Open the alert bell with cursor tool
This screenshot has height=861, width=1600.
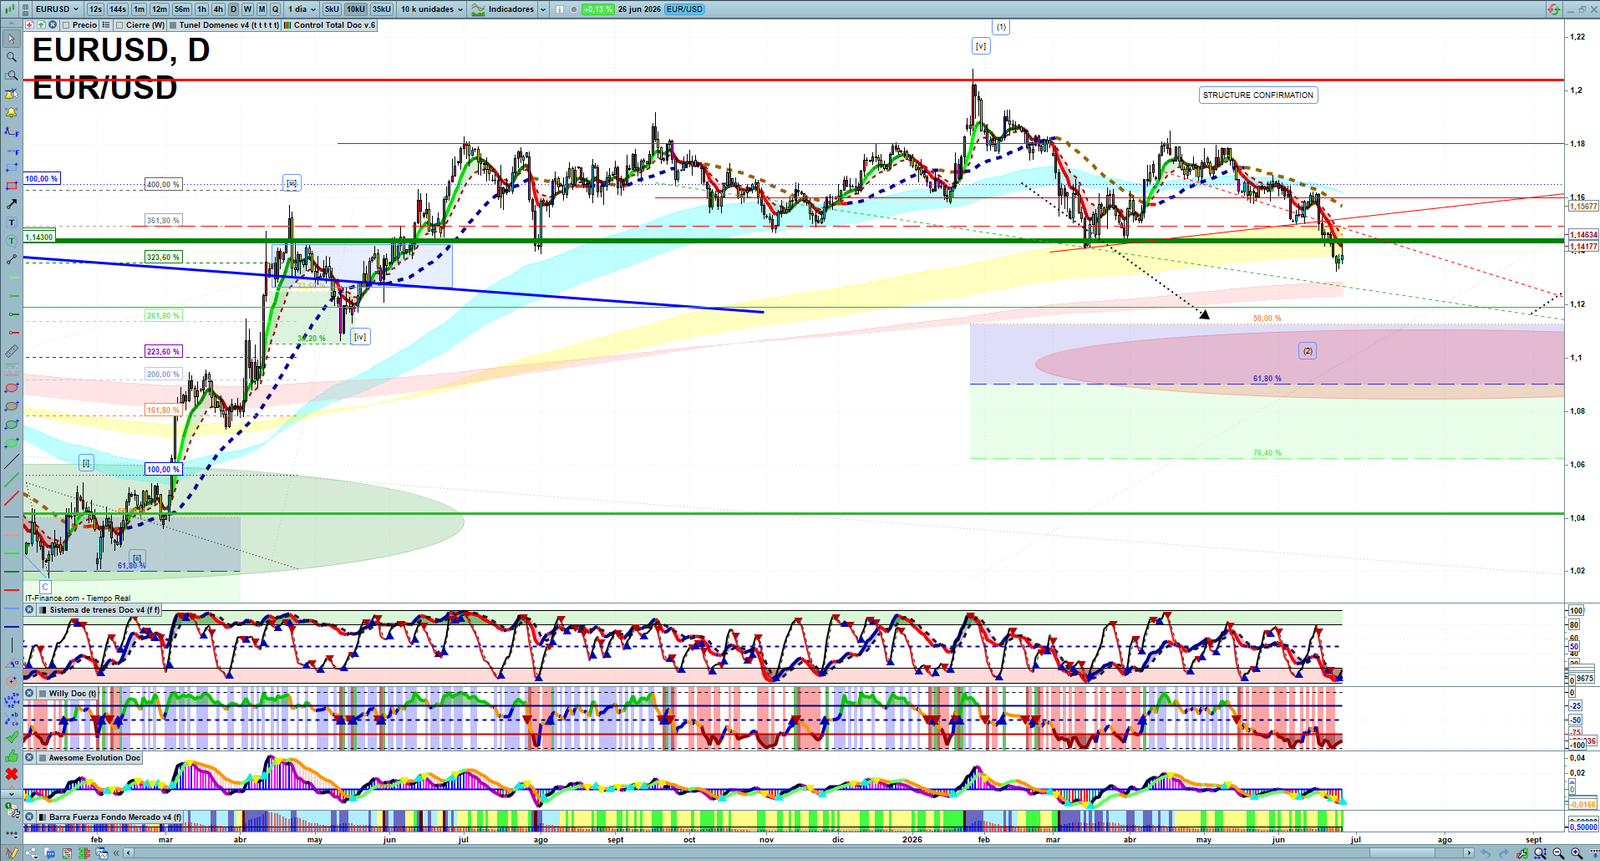(12, 94)
